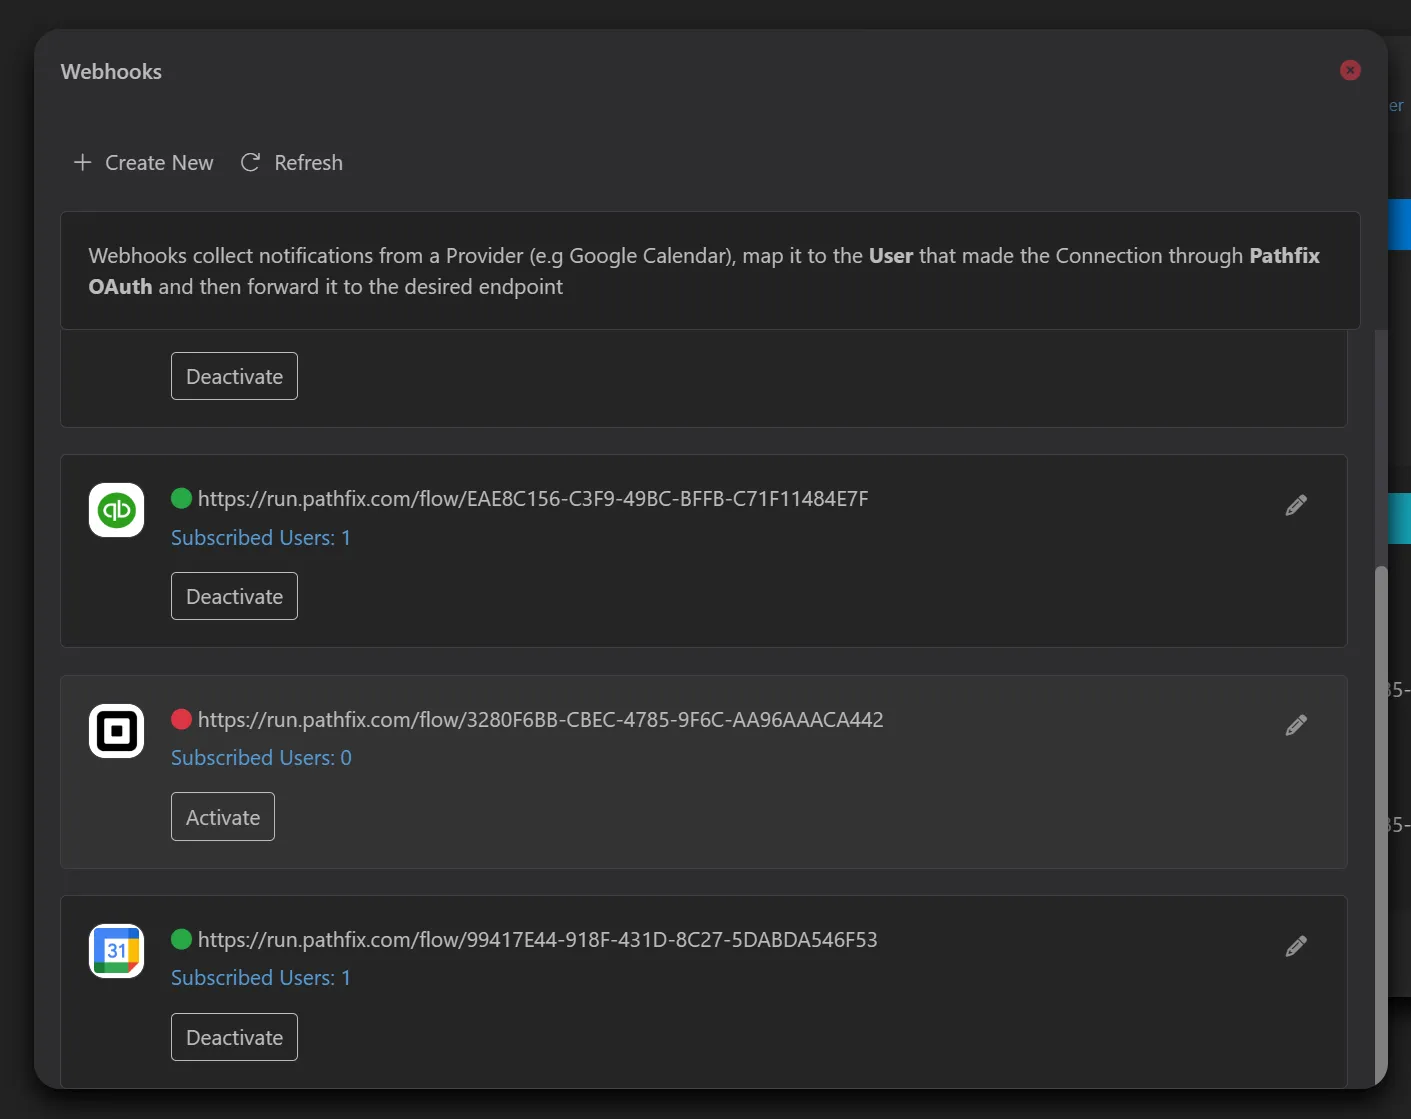
Task: Click the webhooks description info text
Action: click(704, 271)
